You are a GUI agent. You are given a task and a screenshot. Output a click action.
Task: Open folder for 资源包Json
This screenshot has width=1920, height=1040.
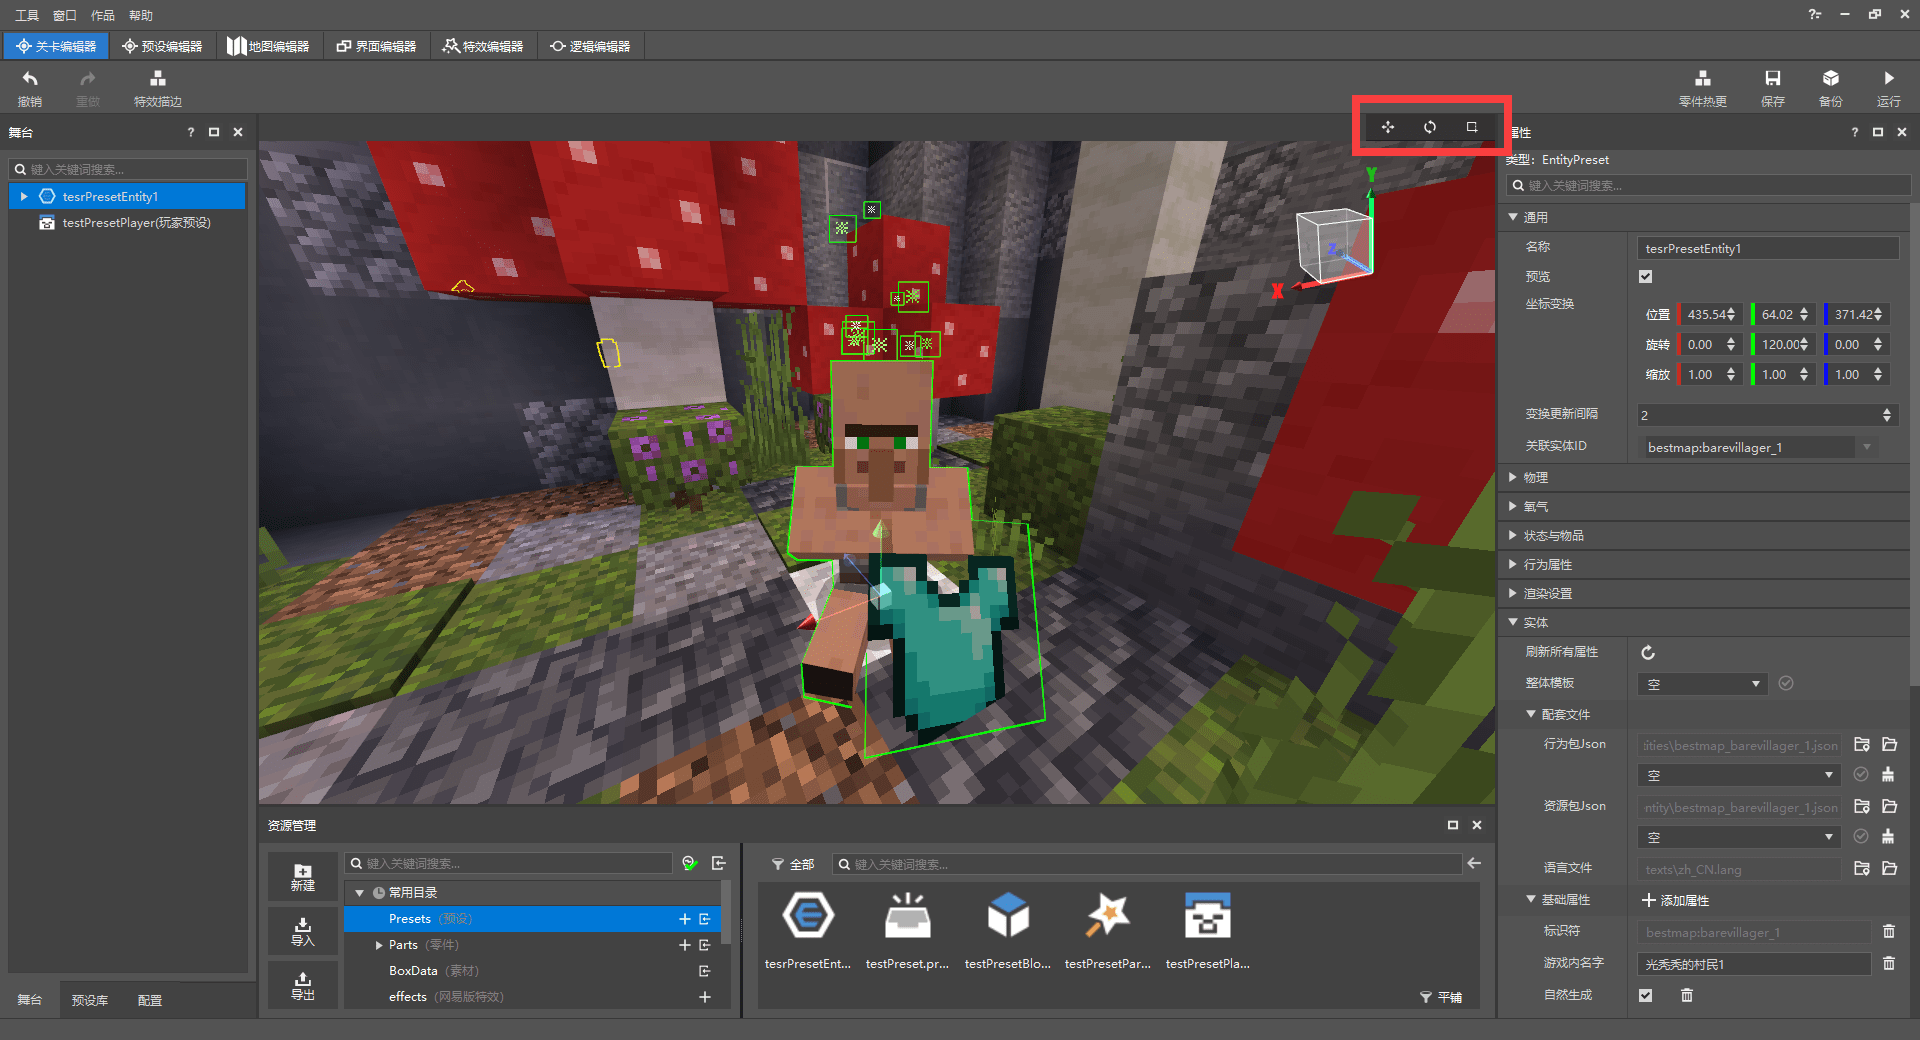(1889, 807)
